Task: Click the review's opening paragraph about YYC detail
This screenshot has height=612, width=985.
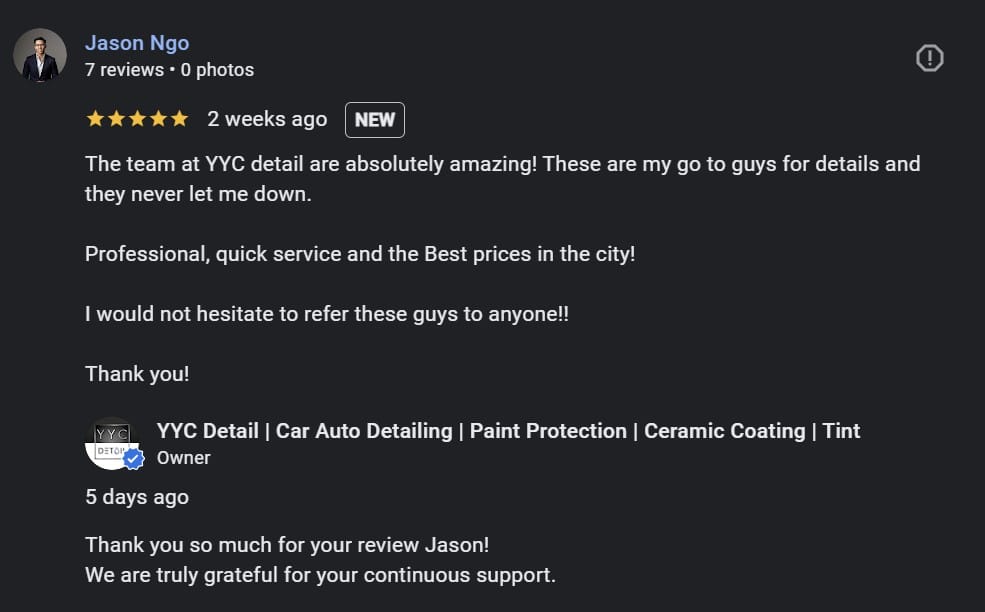Action: pos(502,178)
